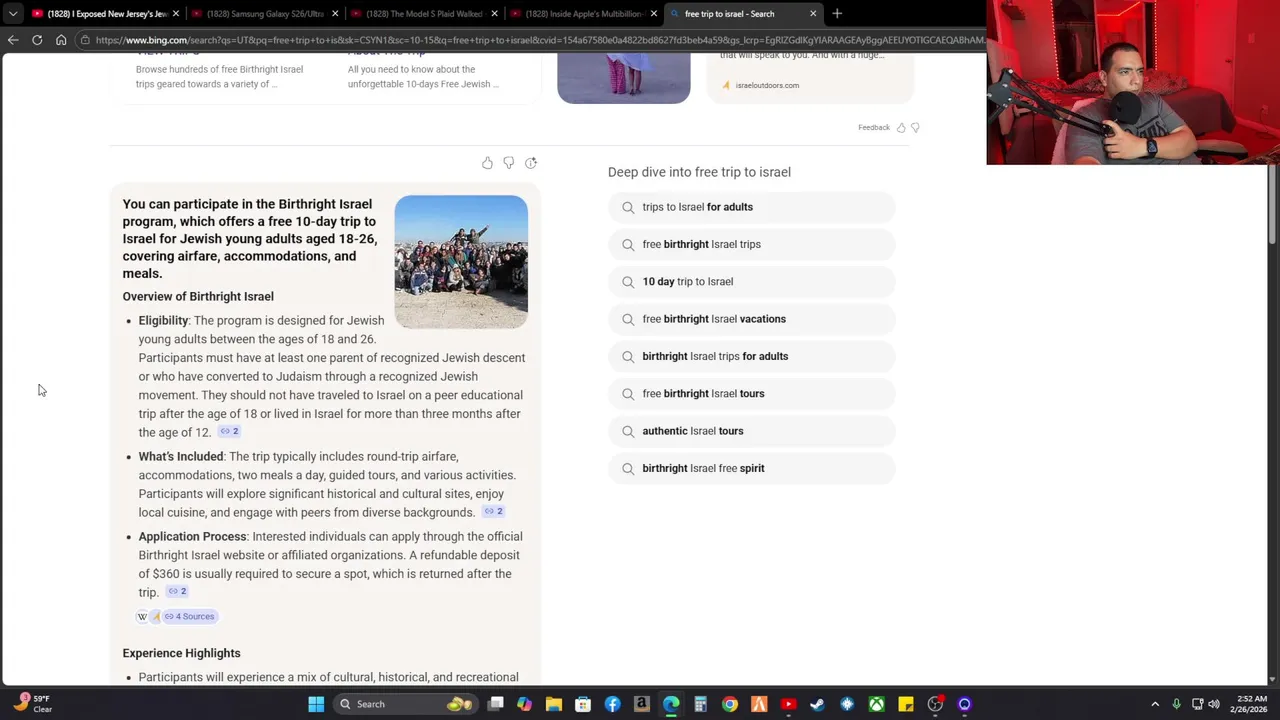Open citation badge after Application Process paragraph

point(177,592)
